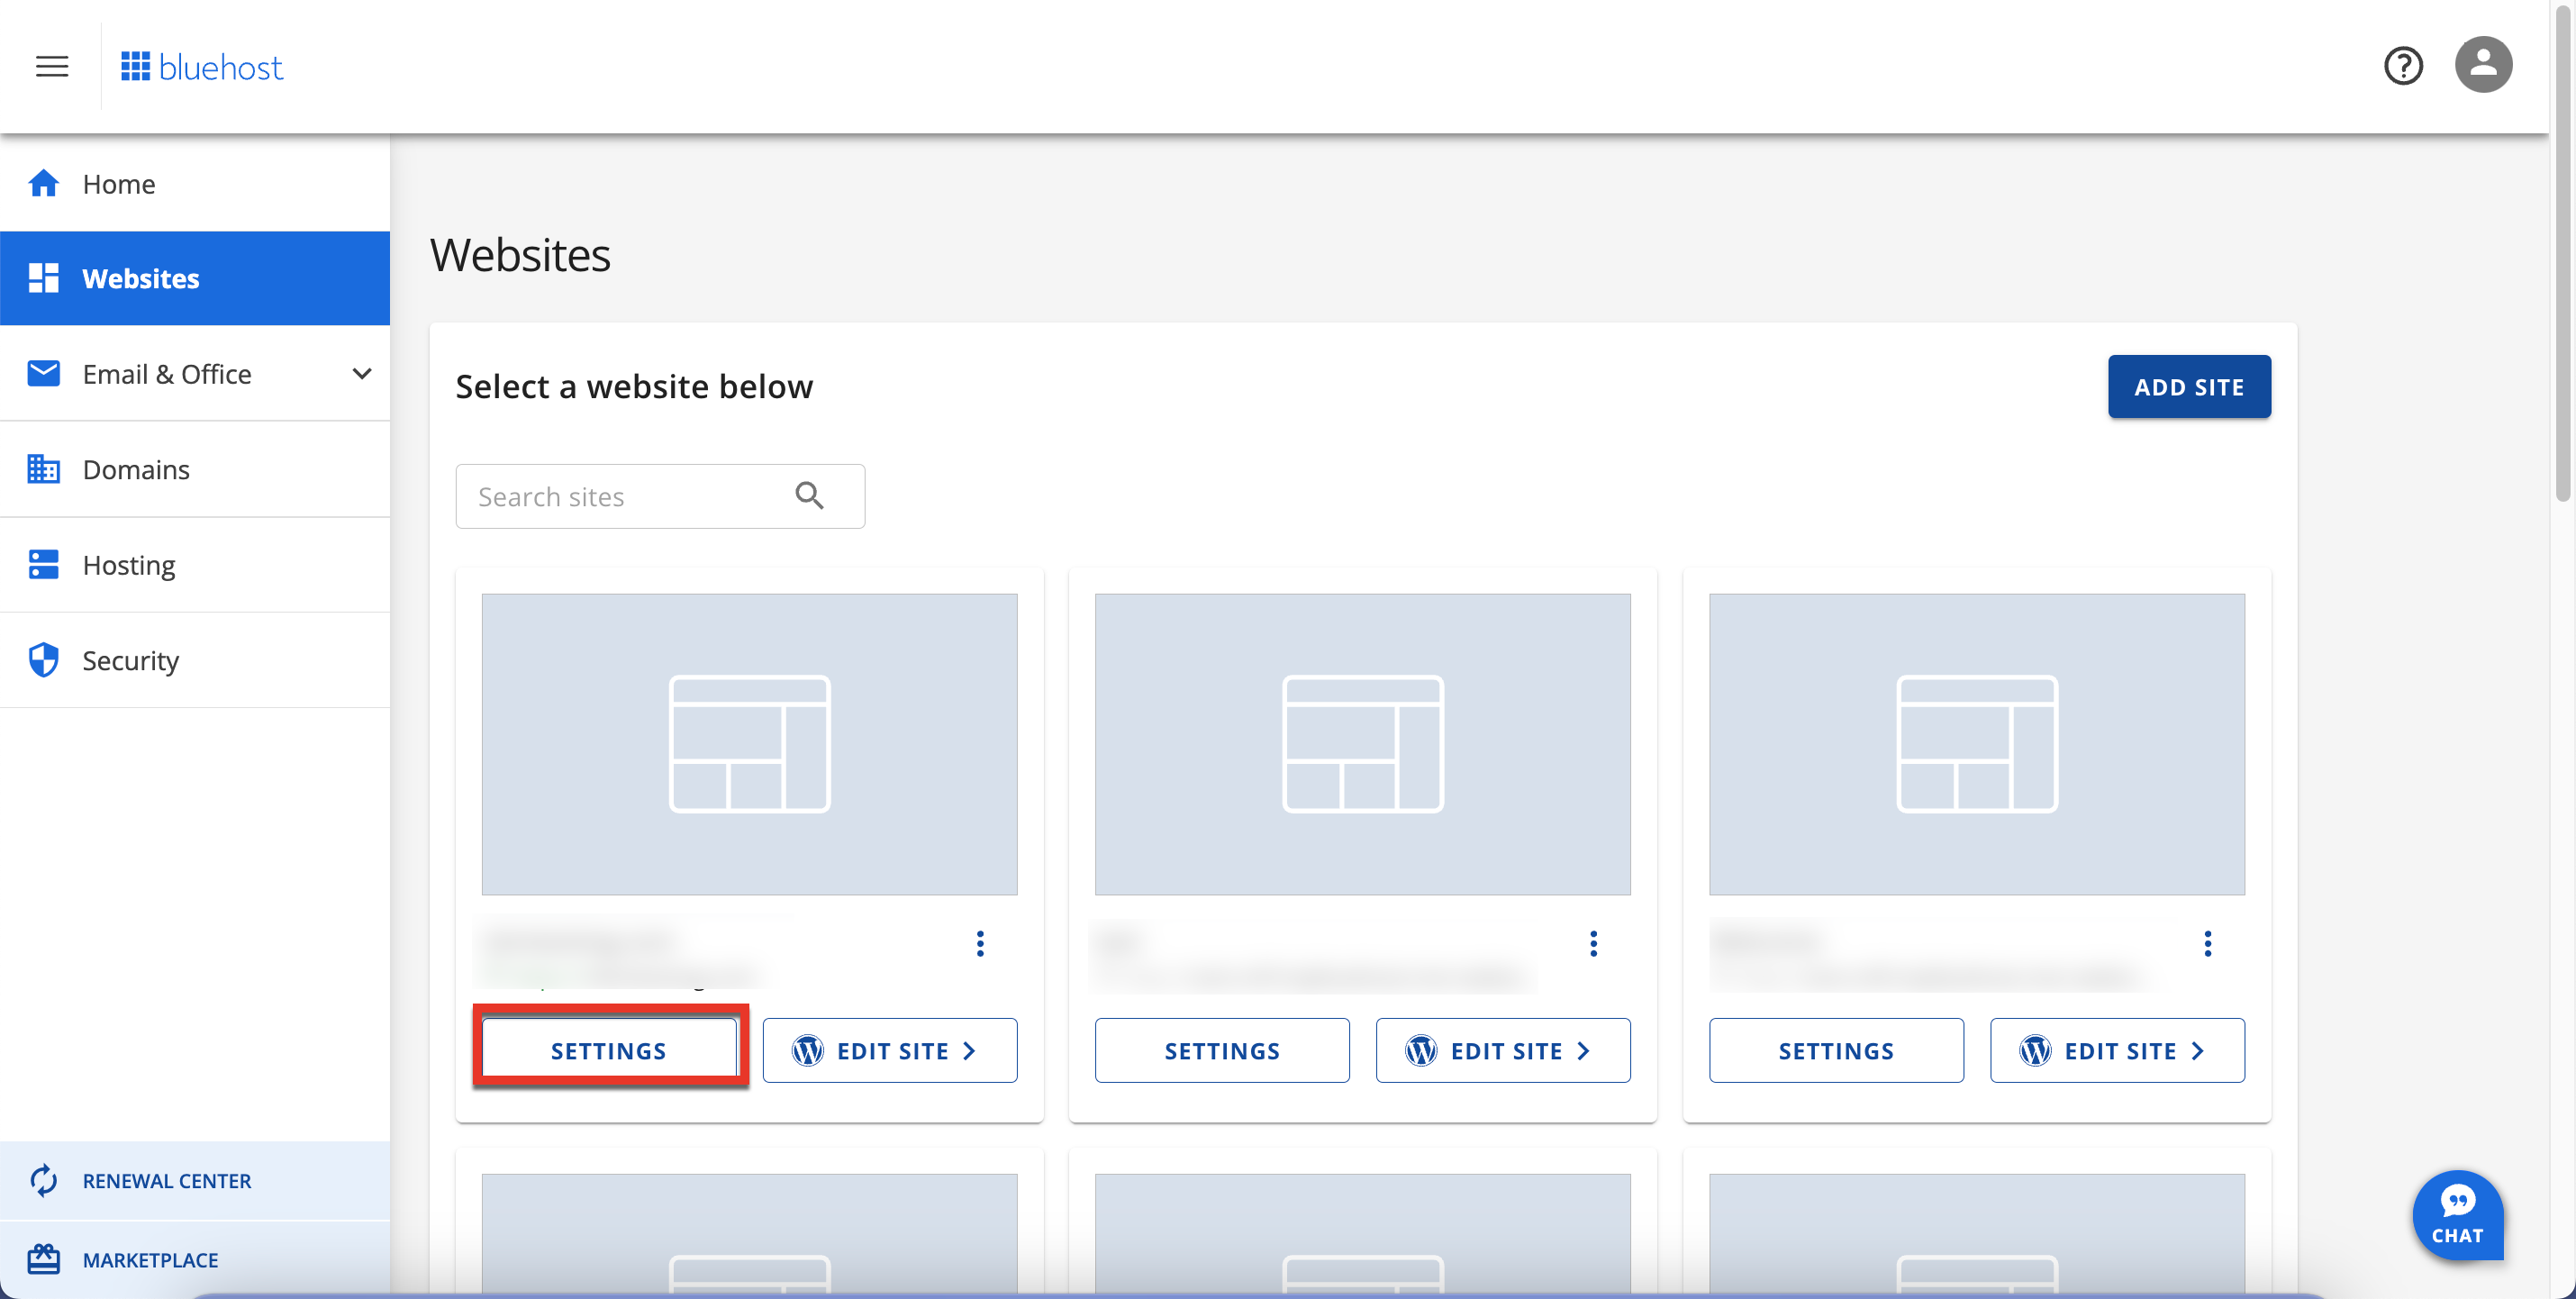Open Domains in the sidebar
This screenshot has height=1299, width=2576.
[195, 469]
